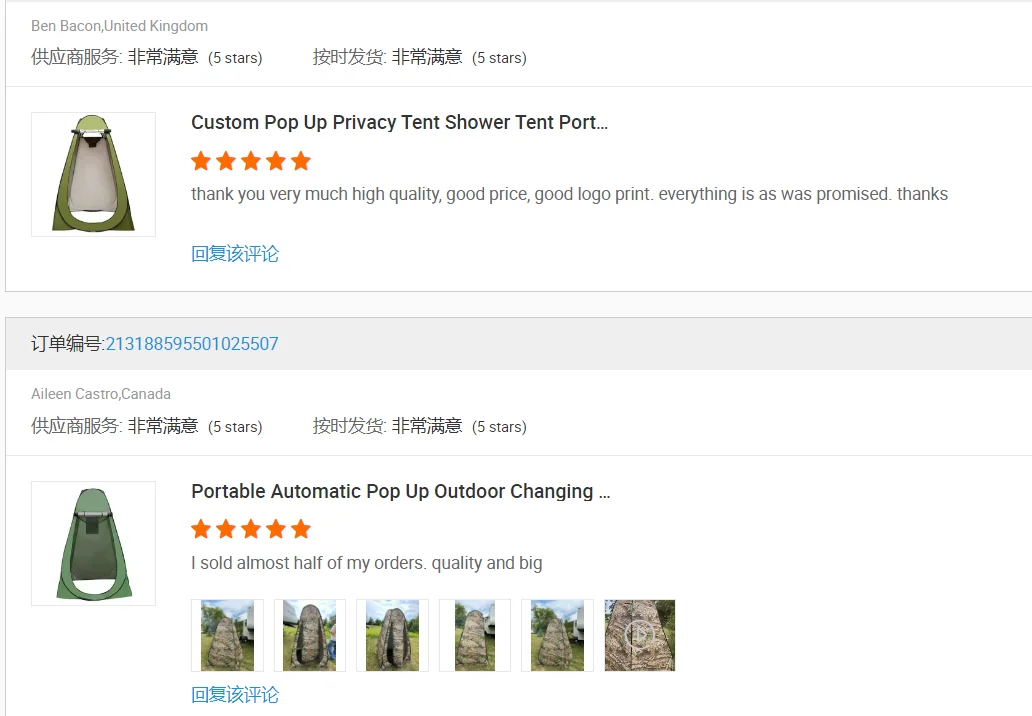Click star rating on Ben Bacon's review
Screen dimensions: 1032x716
coord(251,161)
